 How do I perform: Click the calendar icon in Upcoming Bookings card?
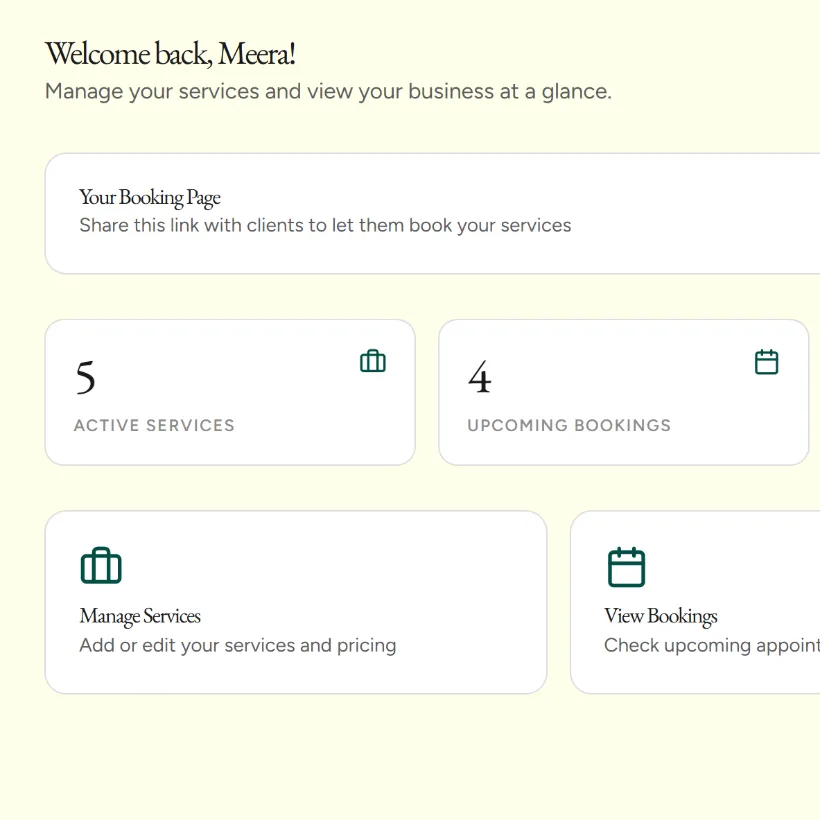[767, 362]
